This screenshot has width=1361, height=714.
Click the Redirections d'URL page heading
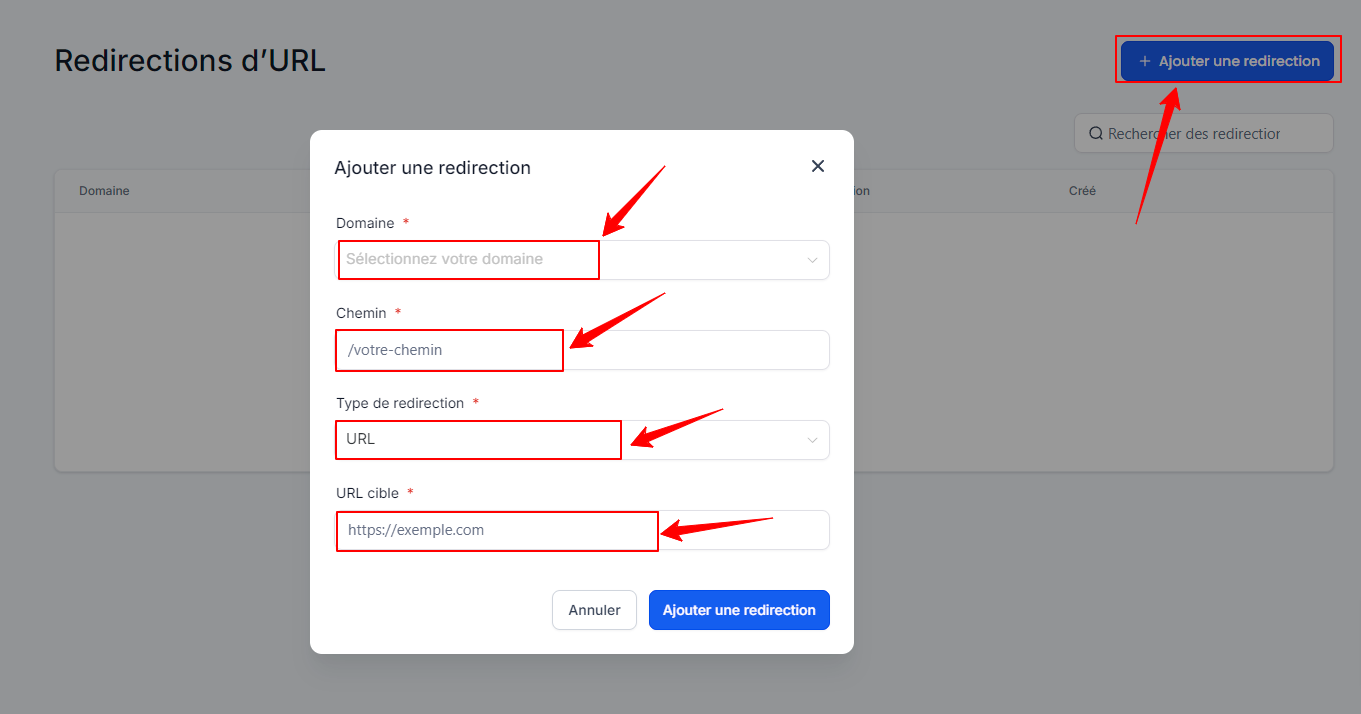coord(190,60)
